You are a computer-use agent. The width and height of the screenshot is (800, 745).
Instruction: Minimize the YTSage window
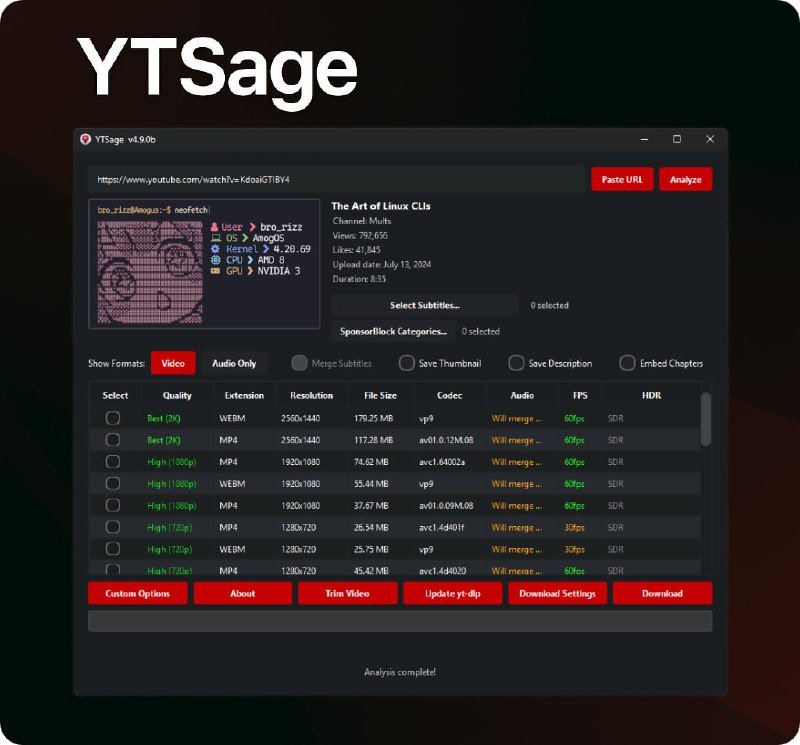click(642, 139)
